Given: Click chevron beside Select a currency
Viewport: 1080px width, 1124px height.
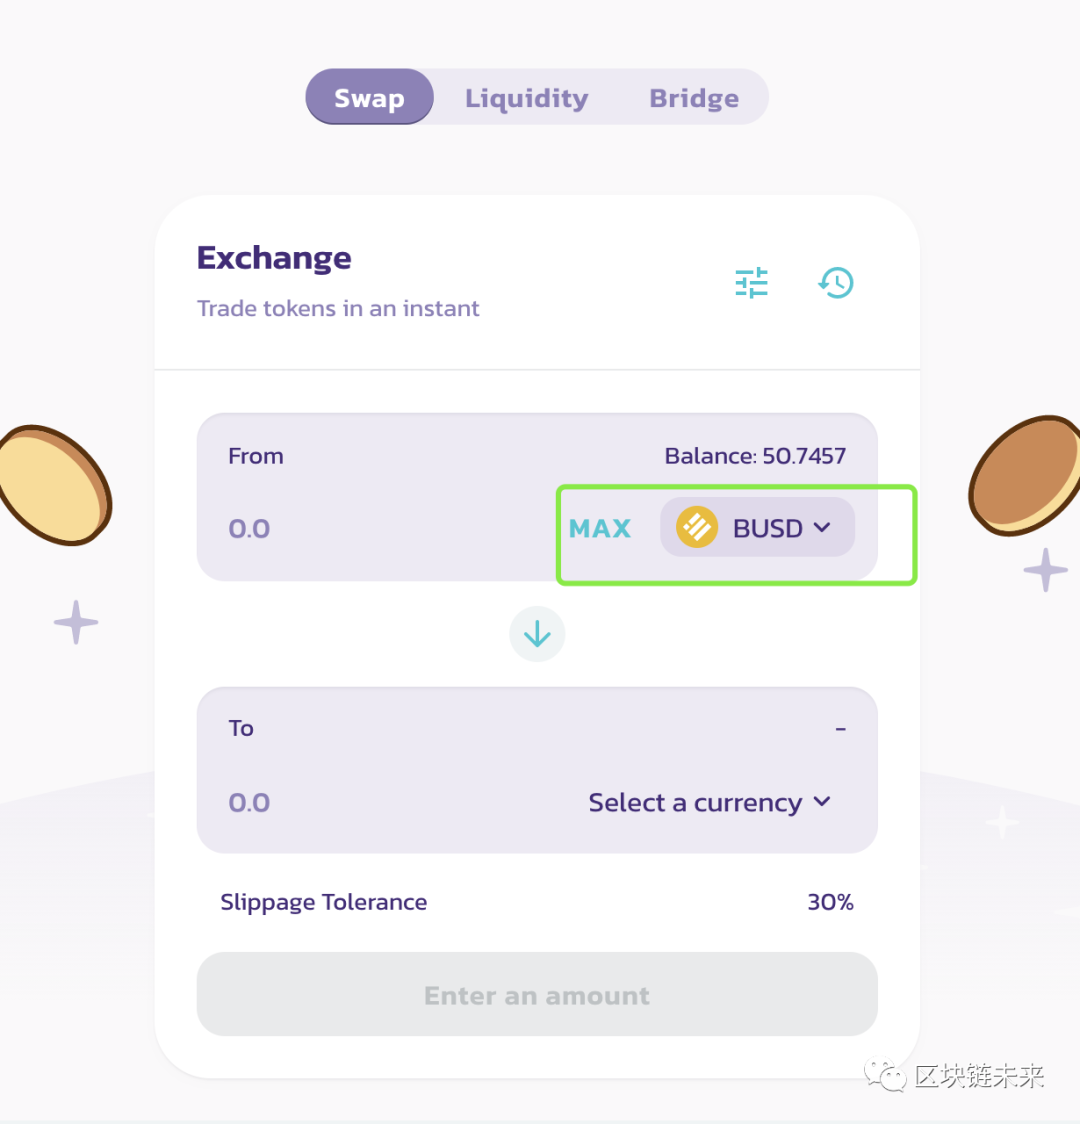Looking at the screenshot, I should point(823,802).
